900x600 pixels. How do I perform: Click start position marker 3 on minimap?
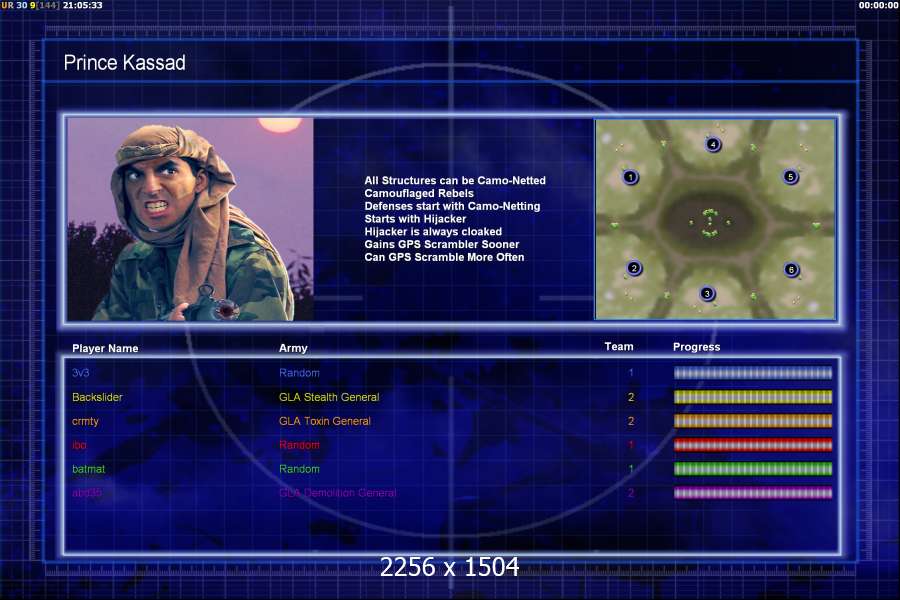pyautogui.click(x=707, y=294)
